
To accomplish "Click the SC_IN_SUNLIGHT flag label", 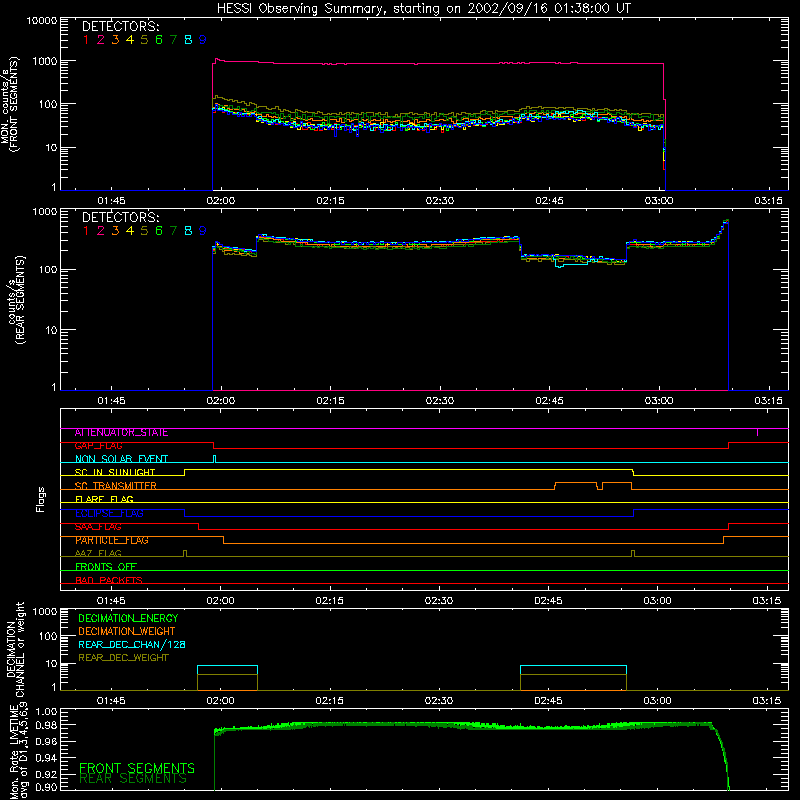I will pos(115,472).
